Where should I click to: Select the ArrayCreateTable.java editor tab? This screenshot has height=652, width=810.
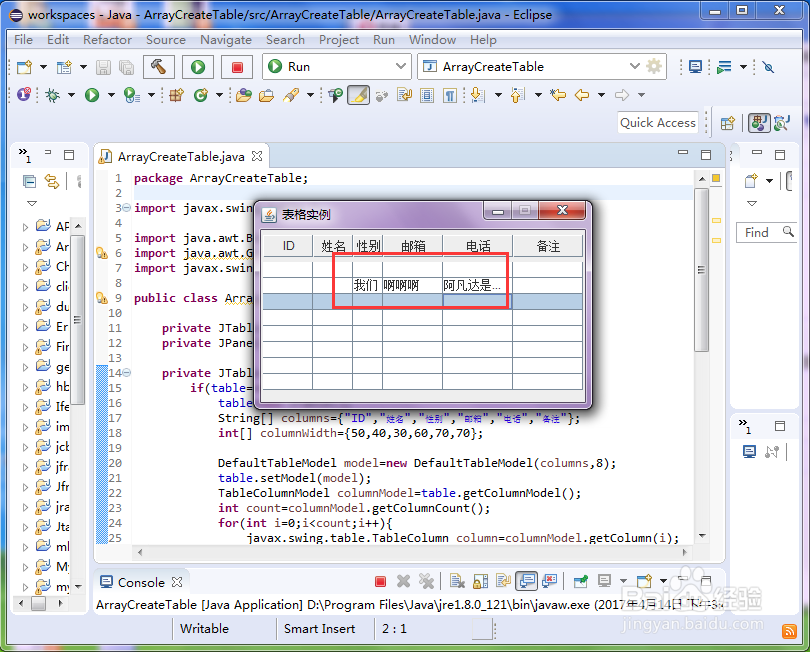tap(180, 157)
